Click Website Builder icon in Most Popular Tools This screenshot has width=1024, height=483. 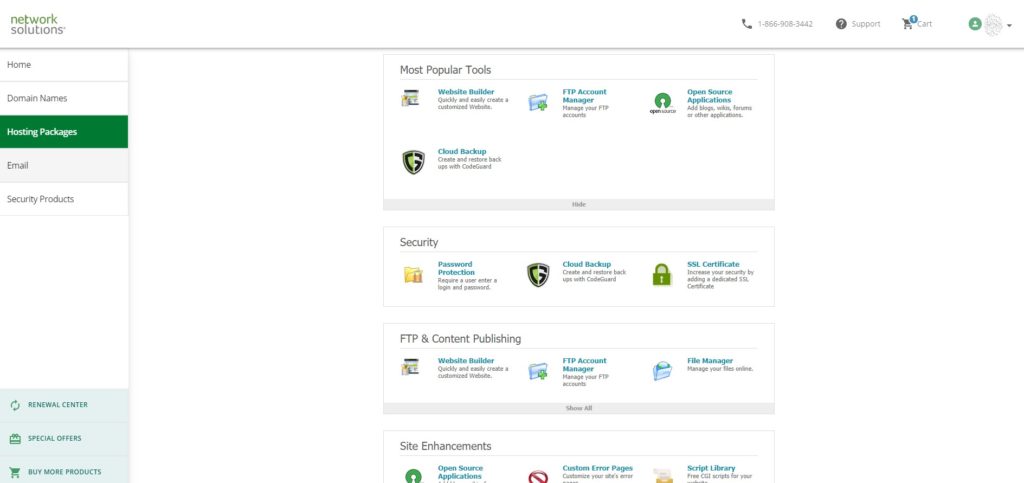click(x=410, y=99)
